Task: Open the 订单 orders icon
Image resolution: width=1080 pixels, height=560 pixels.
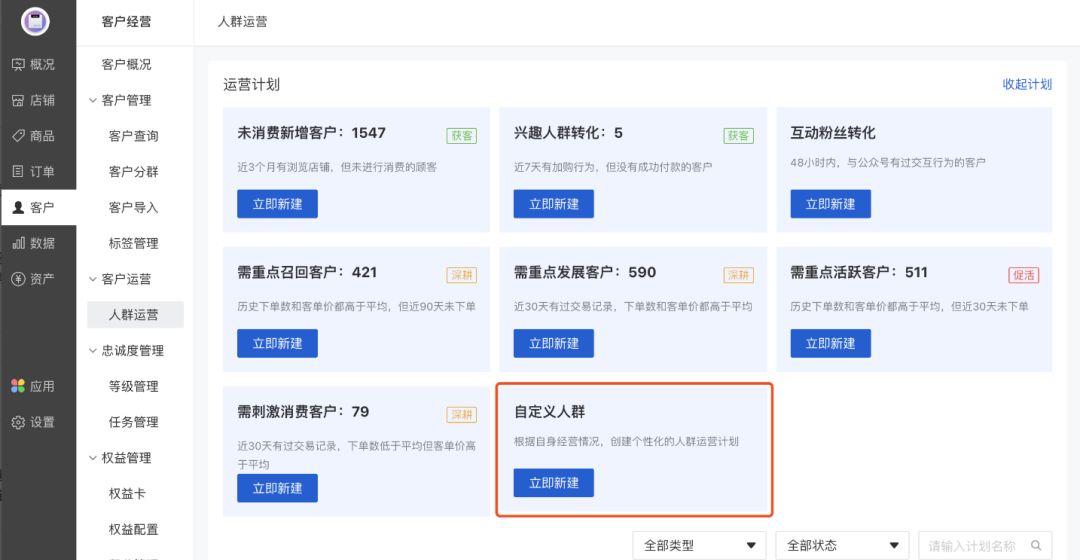Action: point(18,172)
